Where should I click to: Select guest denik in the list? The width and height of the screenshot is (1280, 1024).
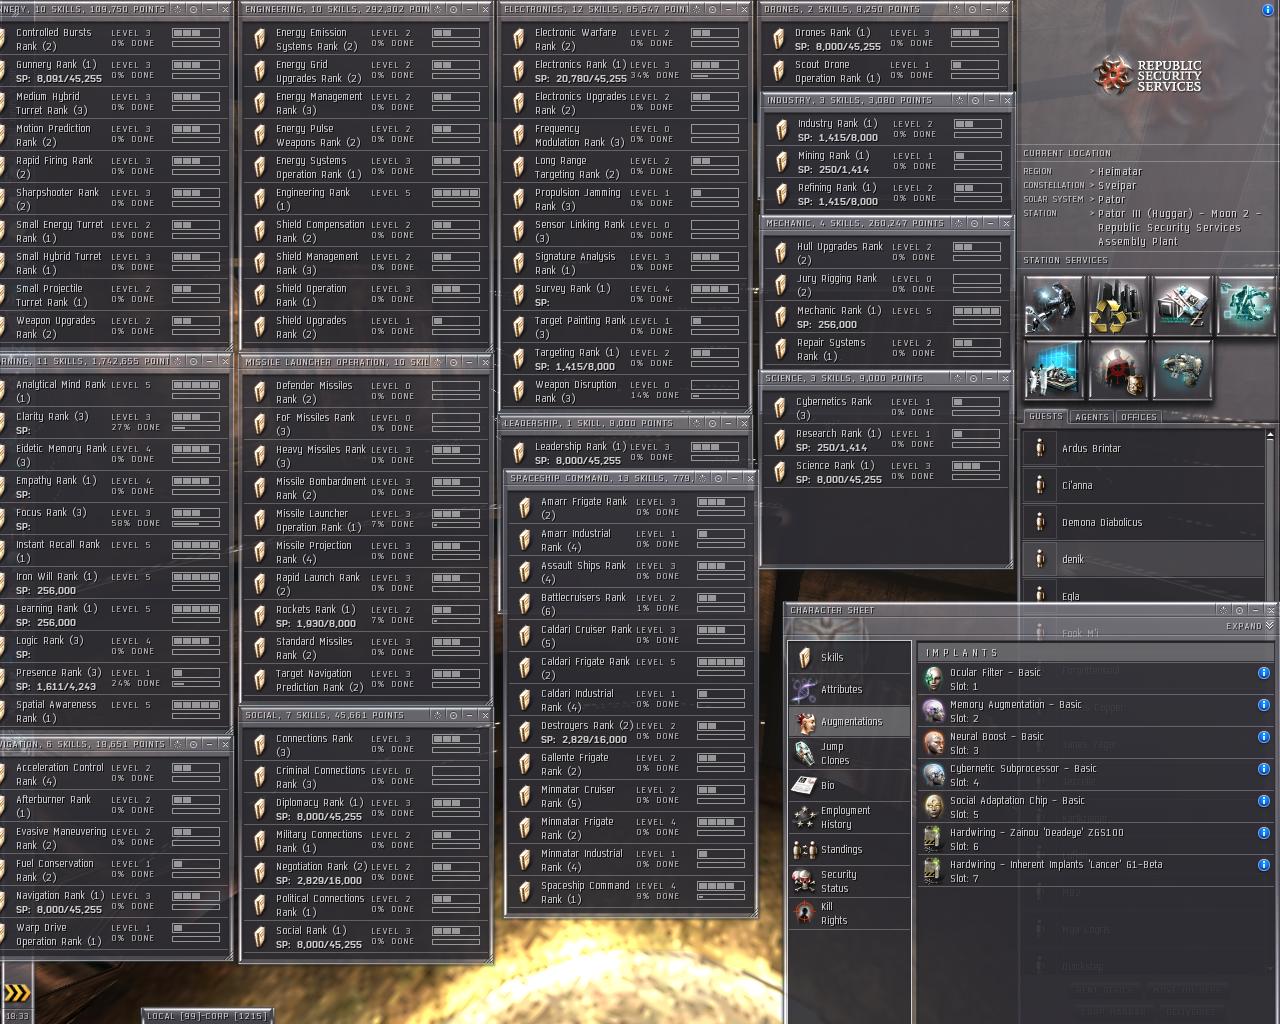pyautogui.click(x=1142, y=559)
